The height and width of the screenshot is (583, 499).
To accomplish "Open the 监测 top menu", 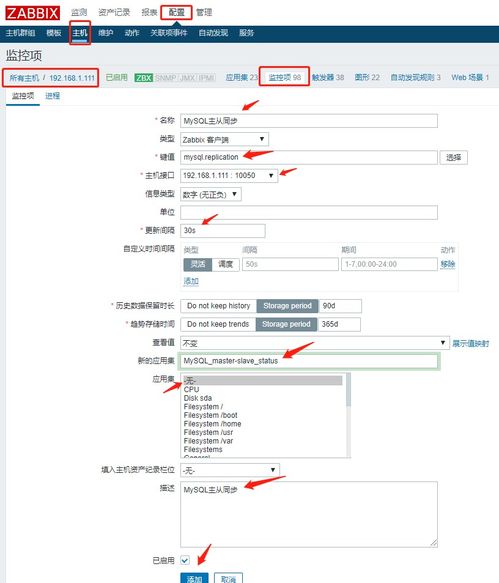I will click(x=79, y=13).
